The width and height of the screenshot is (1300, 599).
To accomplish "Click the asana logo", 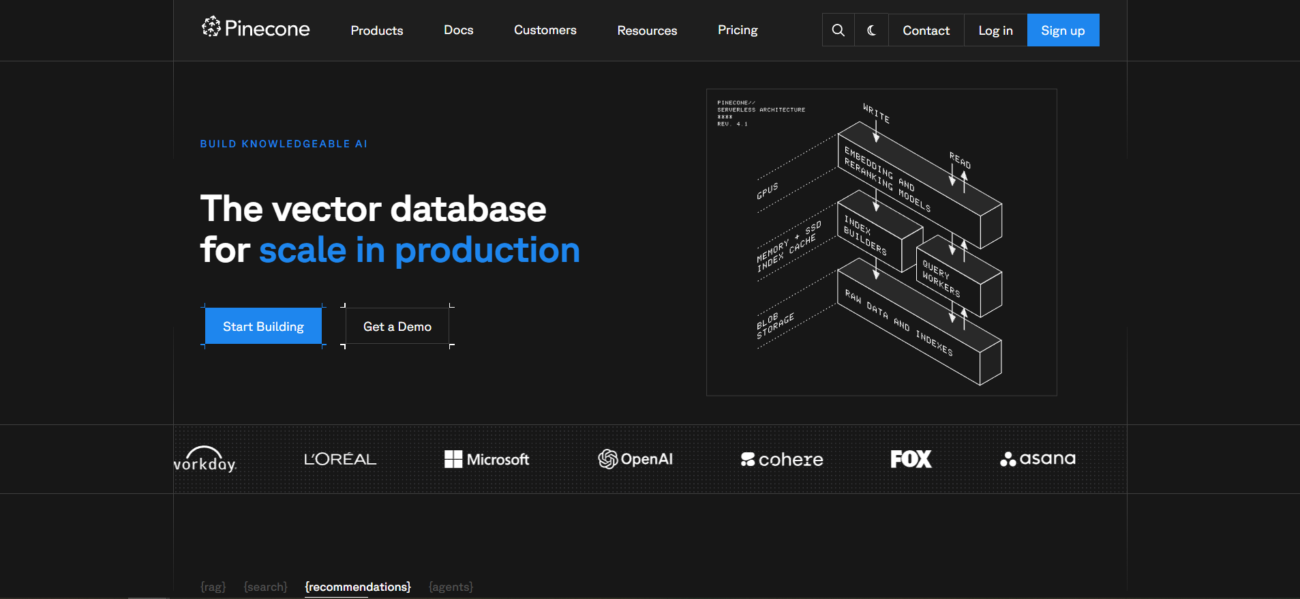I will 1037,459.
